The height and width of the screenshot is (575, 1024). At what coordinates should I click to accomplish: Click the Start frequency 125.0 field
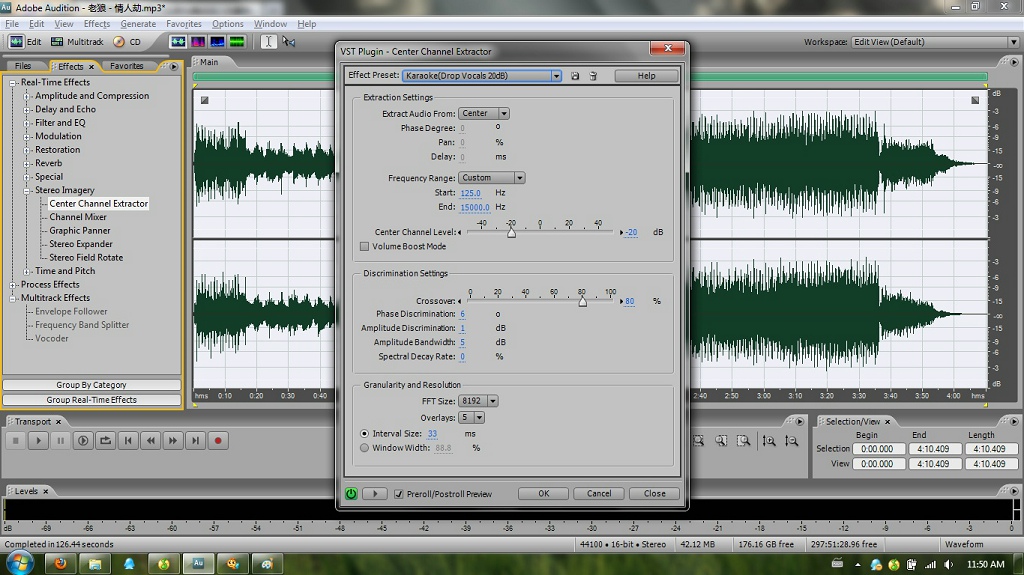(471, 193)
